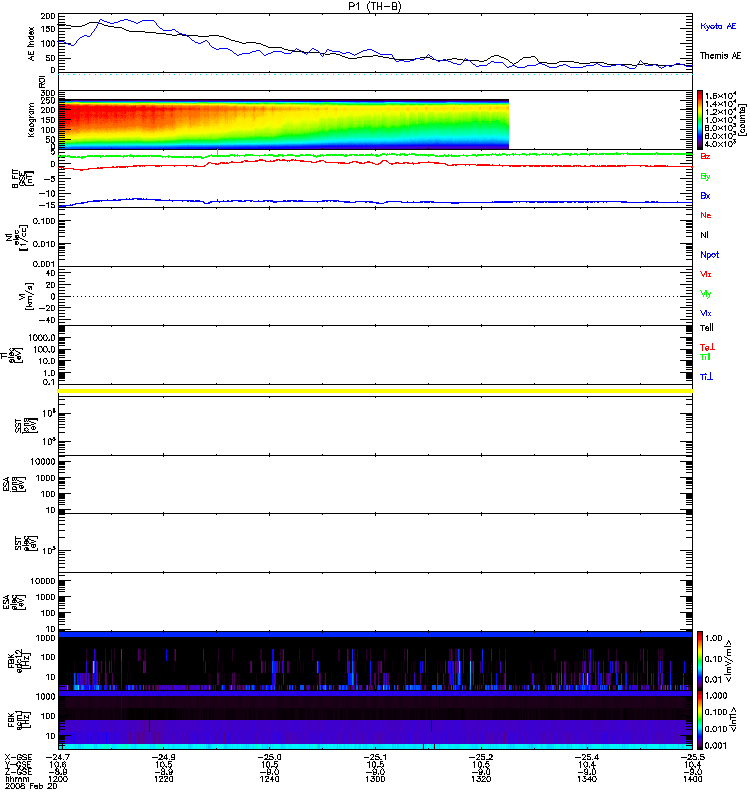This screenshot has width=750, height=800.
Task: Click the "FBK scm1 [Hz]" axis label
Action: pyautogui.click(x=18, y=719)
